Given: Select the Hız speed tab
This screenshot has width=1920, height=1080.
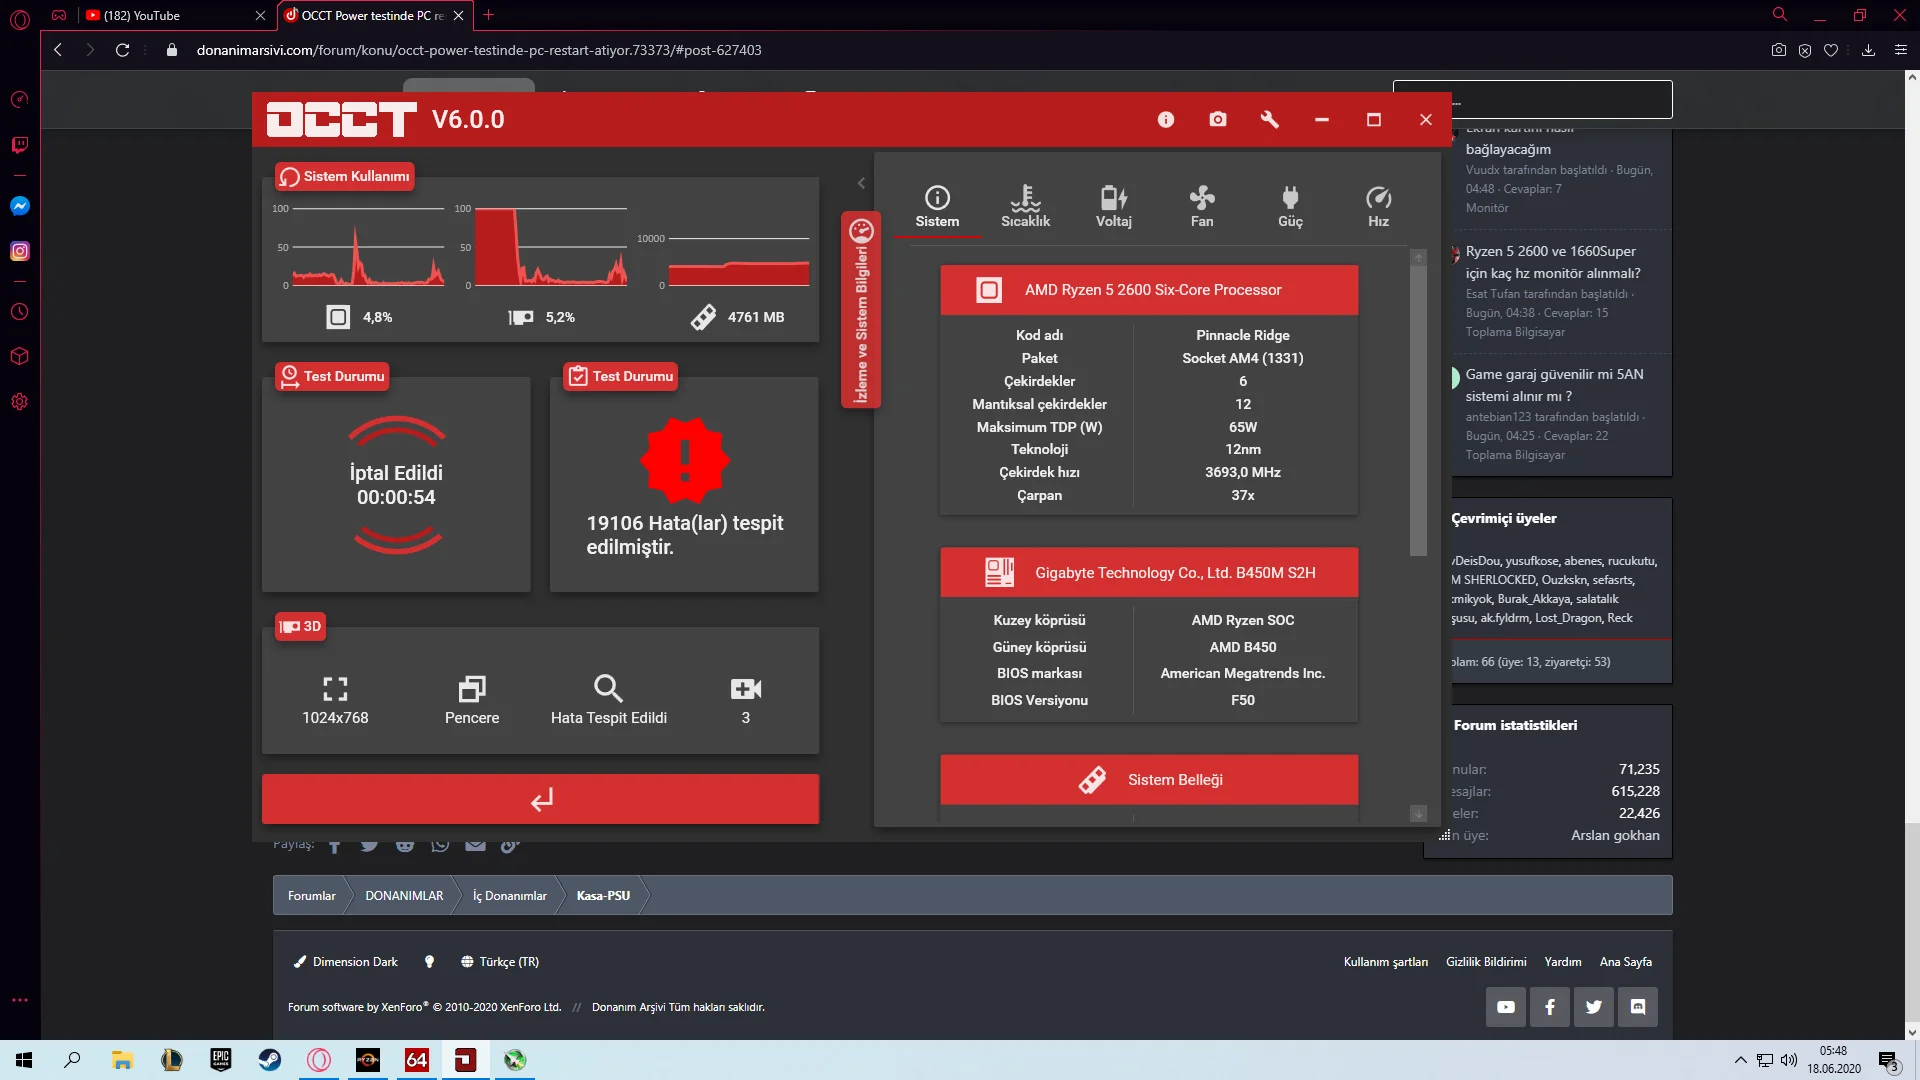Looking at the screenshot, I should 1378,206.
